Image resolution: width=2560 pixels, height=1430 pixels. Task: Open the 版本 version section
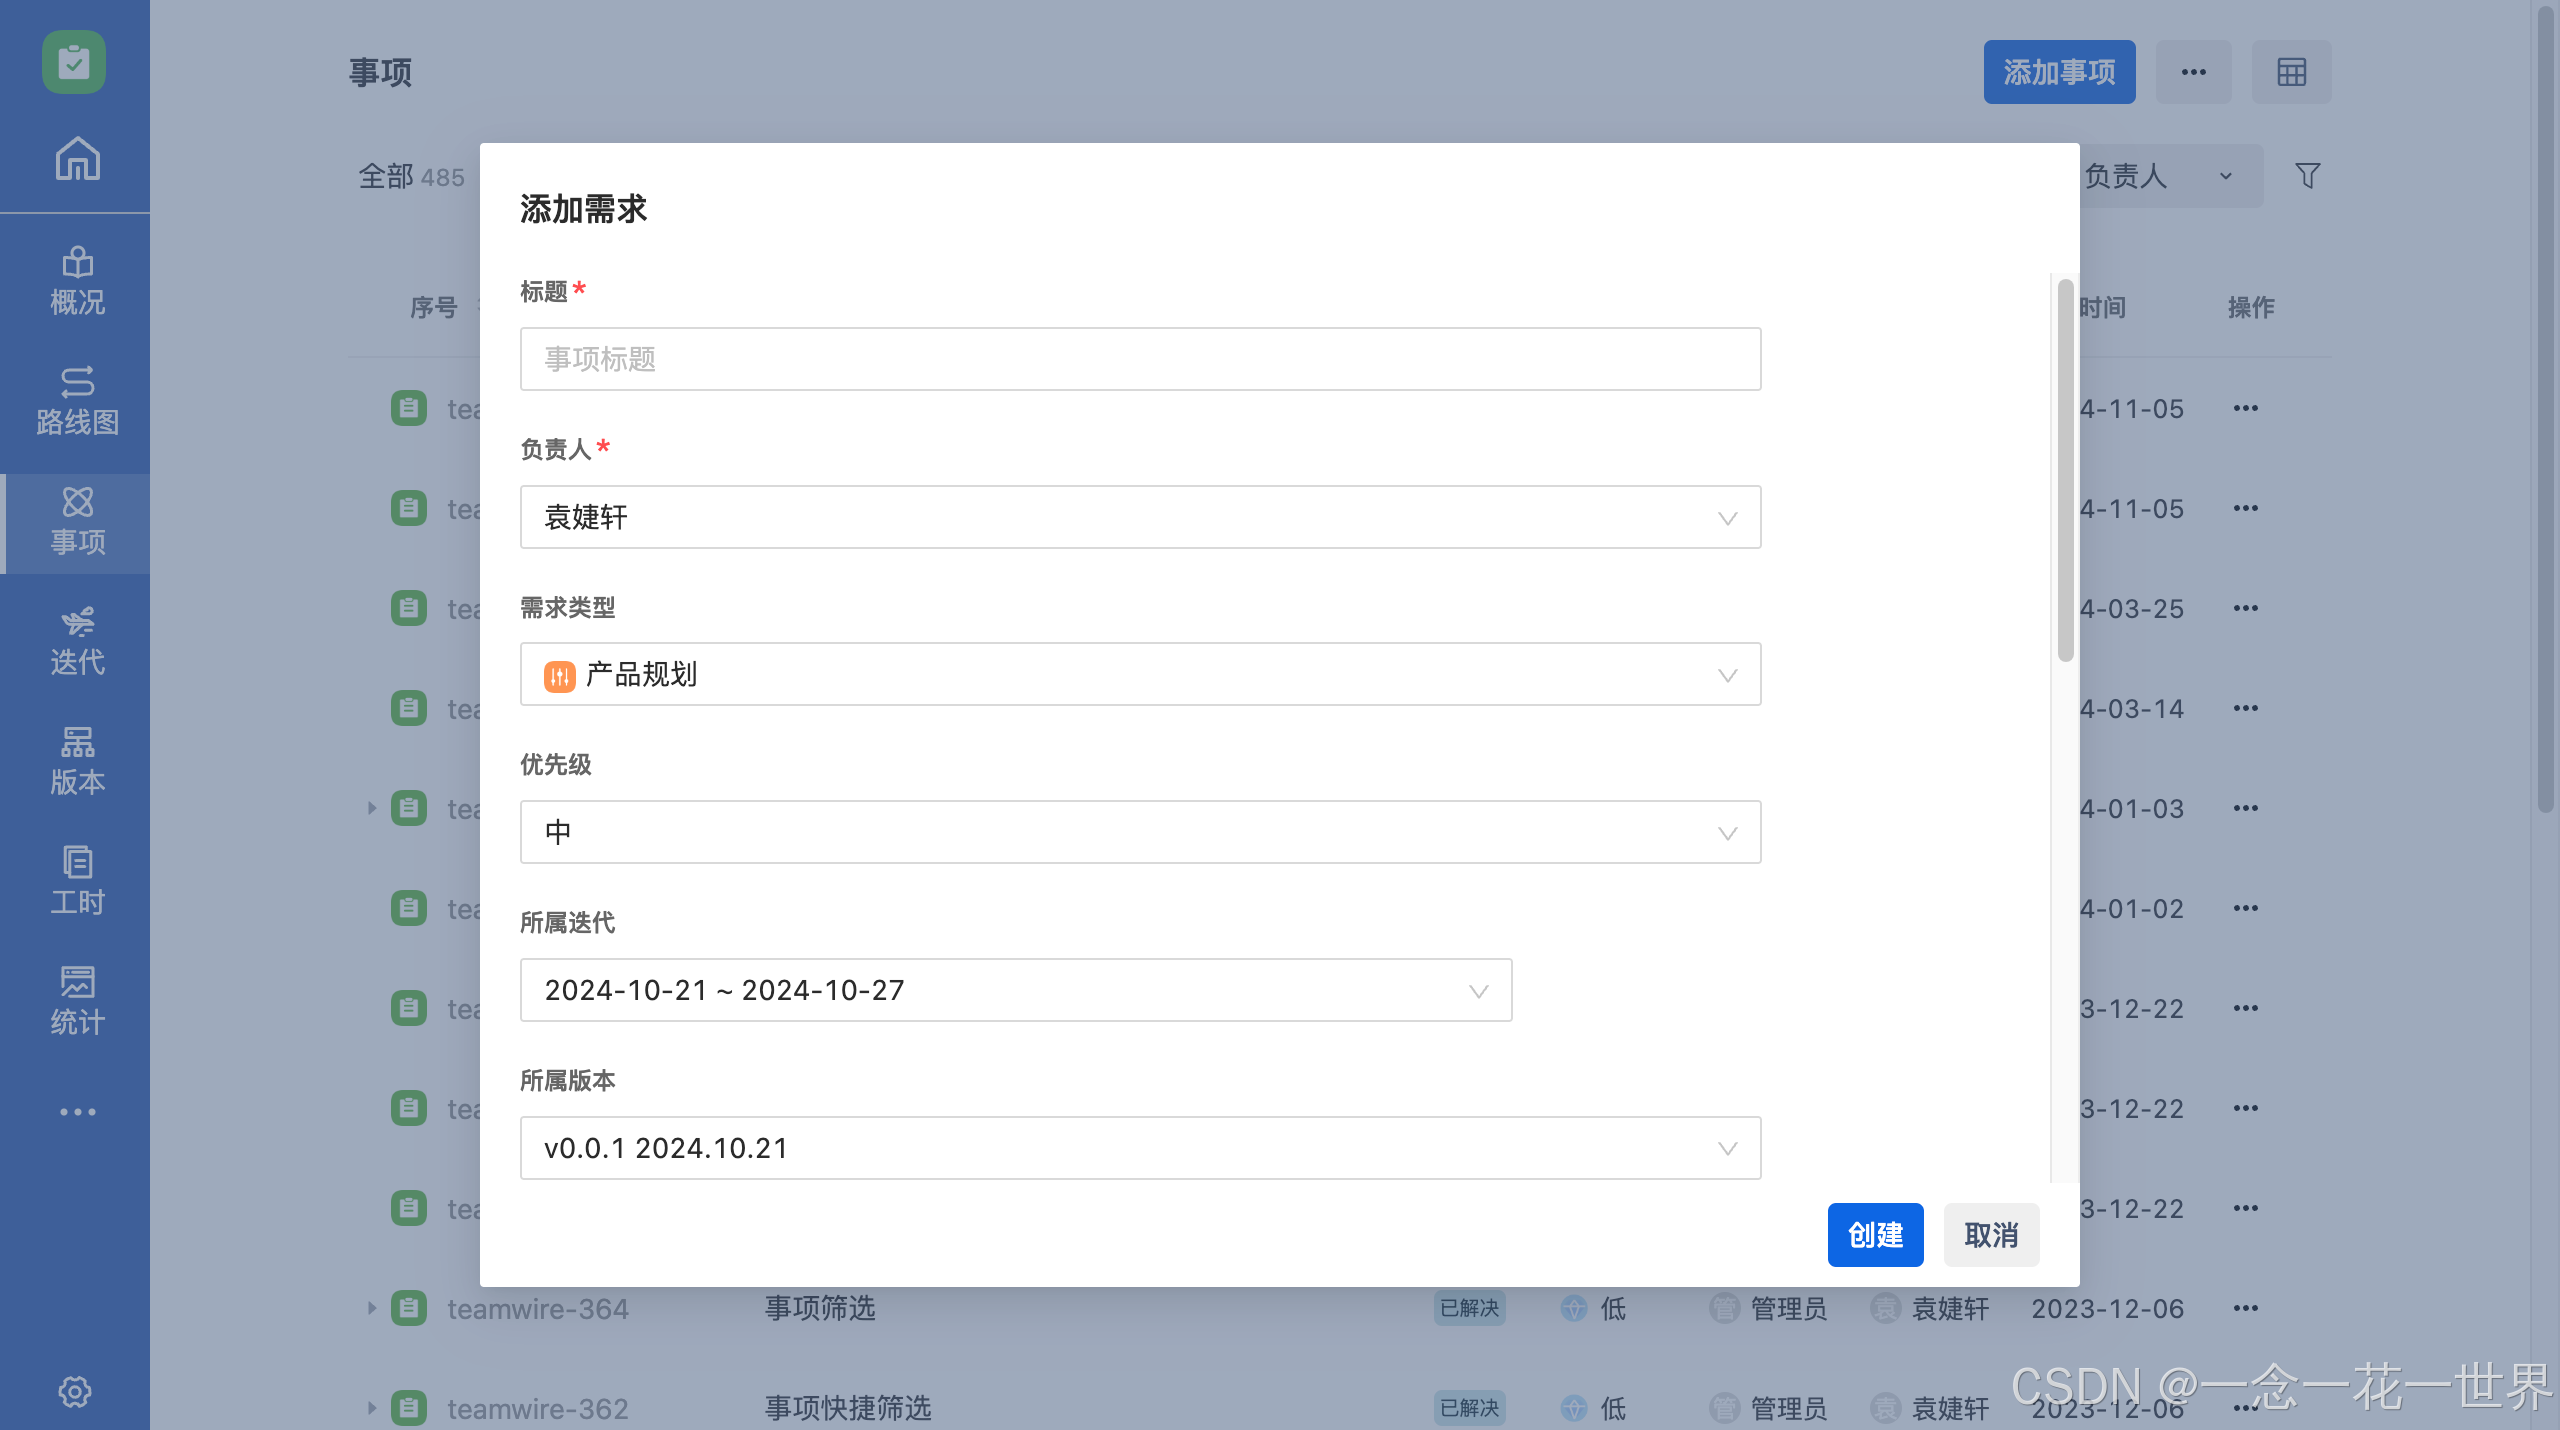click(x=77, y=761)
